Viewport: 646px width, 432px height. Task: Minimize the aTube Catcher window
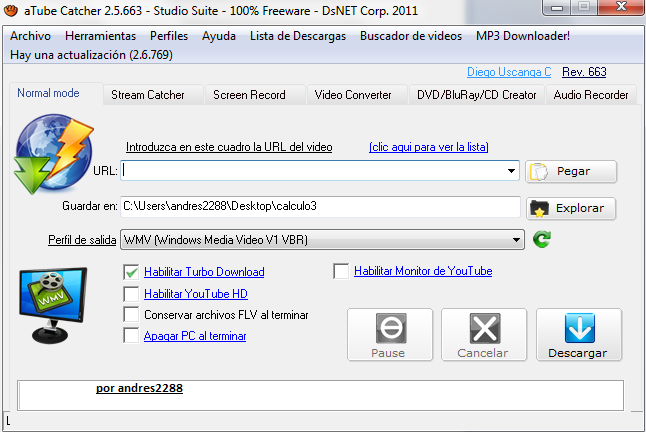point(557,7)
